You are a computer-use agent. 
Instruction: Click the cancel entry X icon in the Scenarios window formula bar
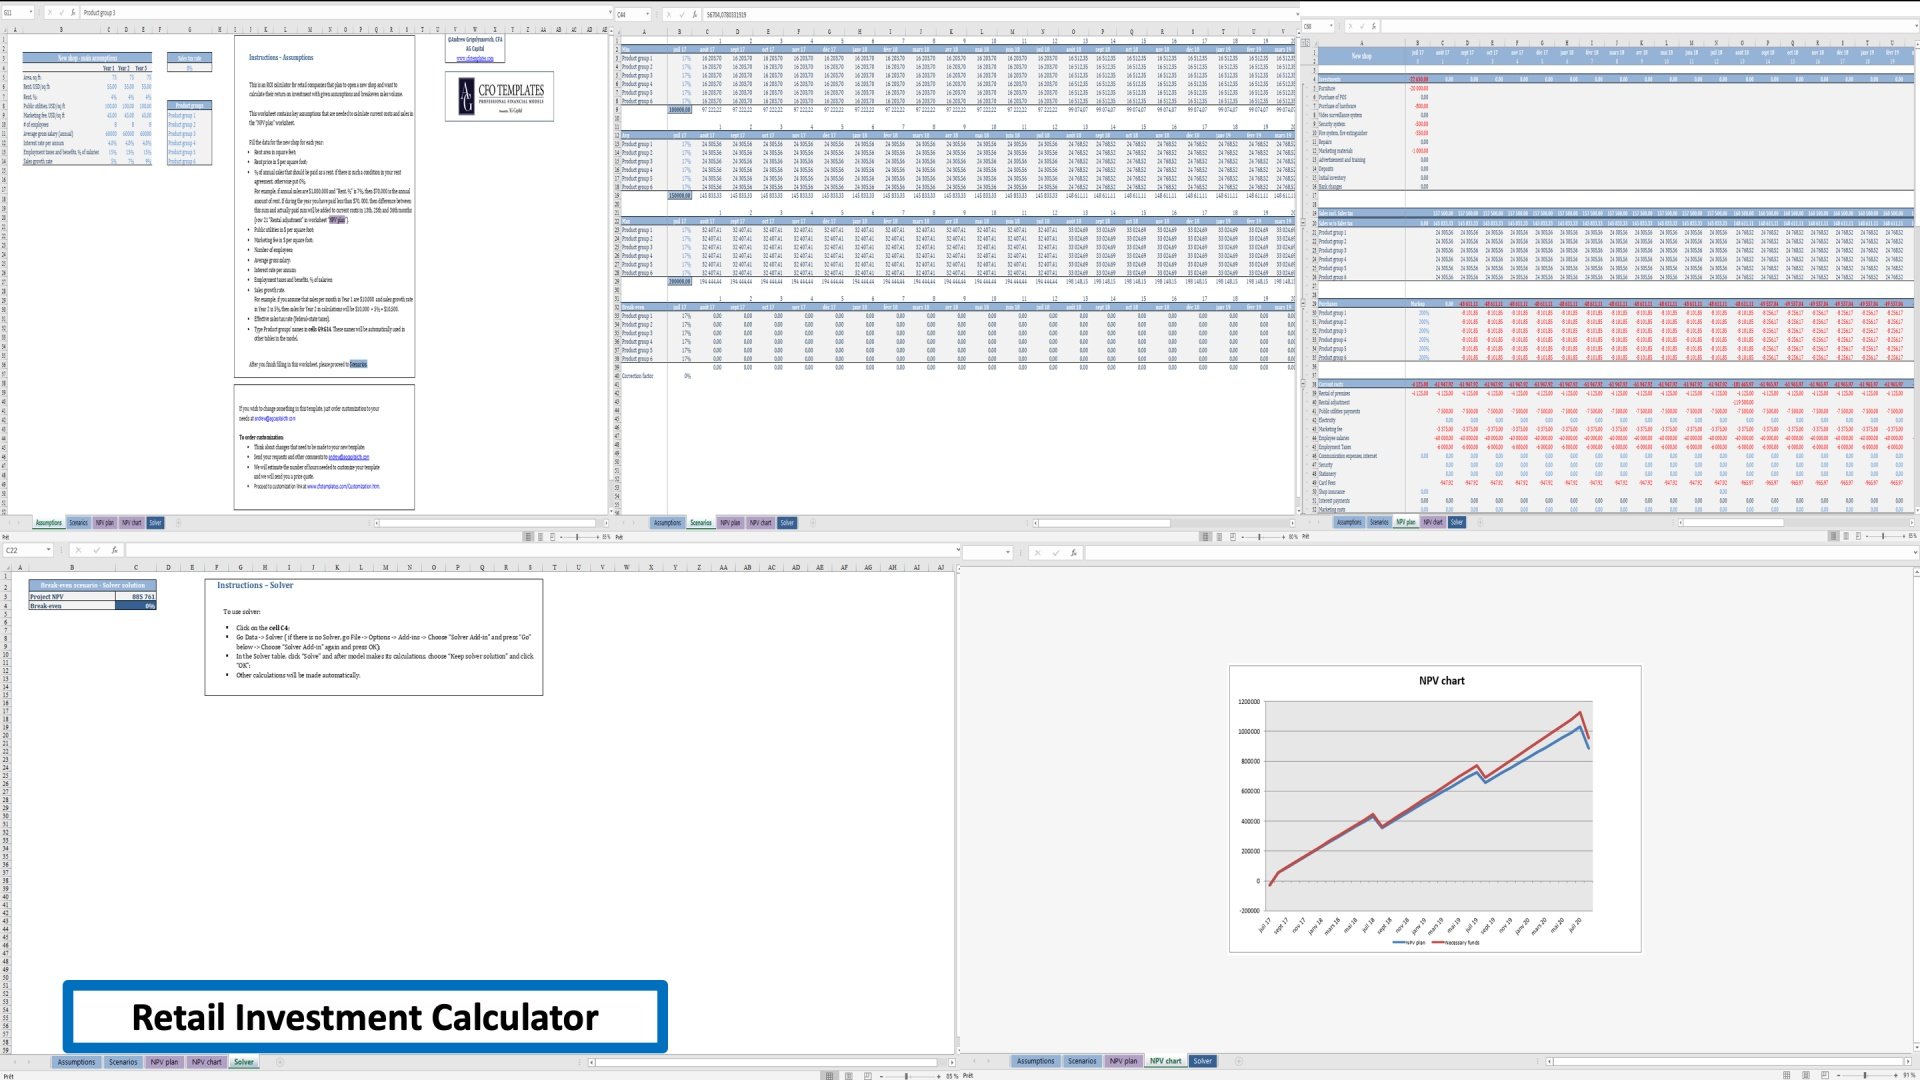(669, 15)
